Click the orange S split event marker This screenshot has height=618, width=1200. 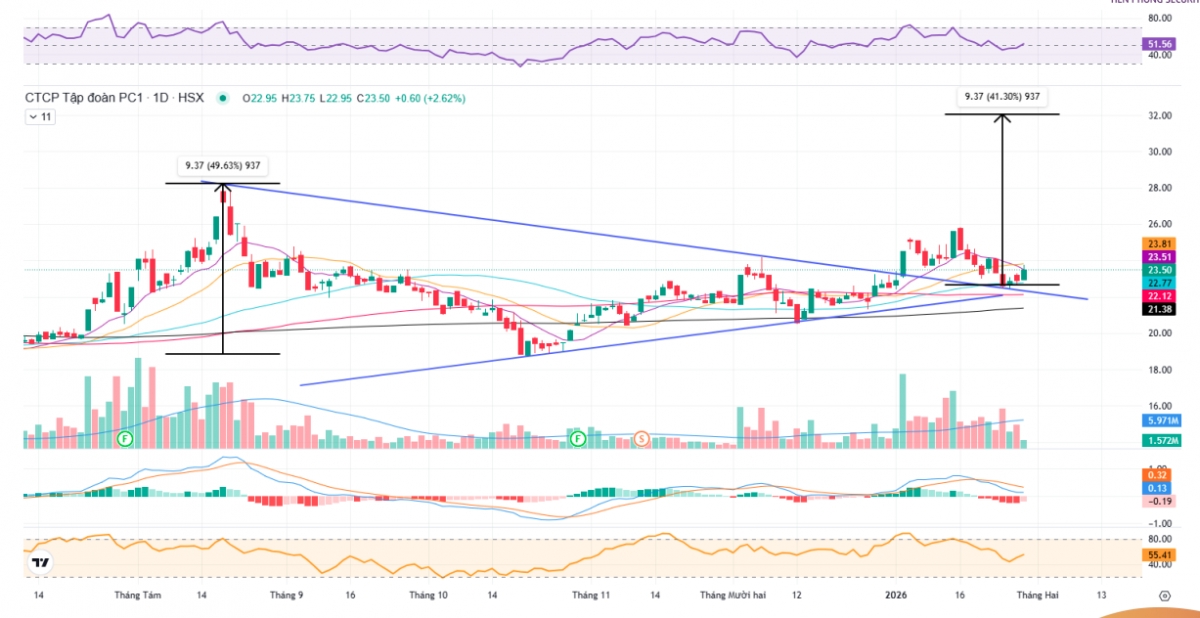641,439
